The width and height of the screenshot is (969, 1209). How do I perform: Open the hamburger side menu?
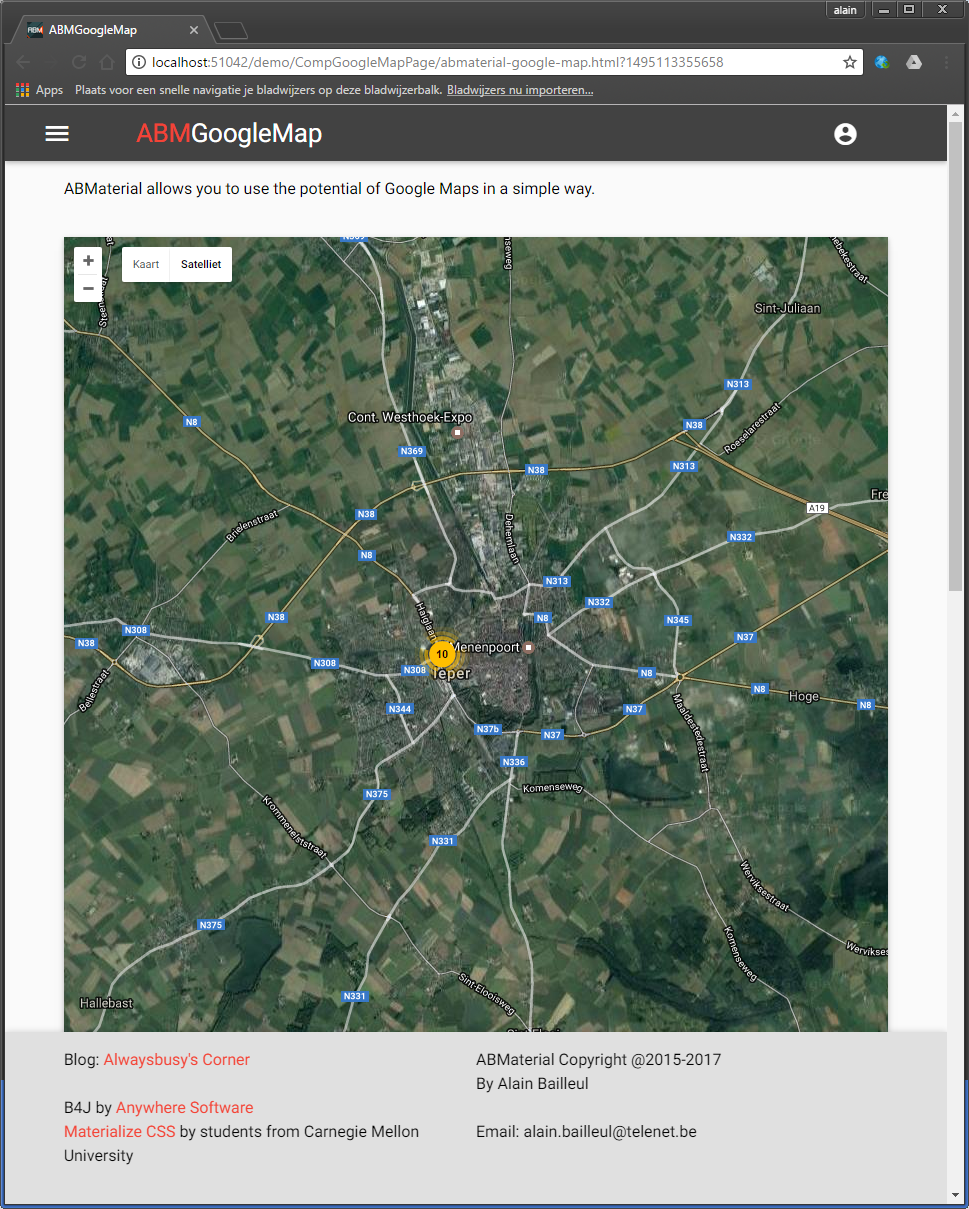click(57, 134)
